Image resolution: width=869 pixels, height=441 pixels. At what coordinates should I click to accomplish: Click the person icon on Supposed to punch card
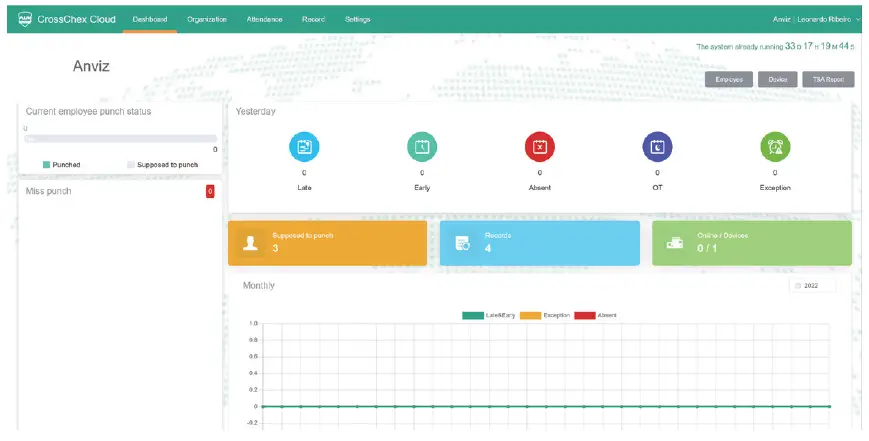pyautogui.click(x=251, y=243)
